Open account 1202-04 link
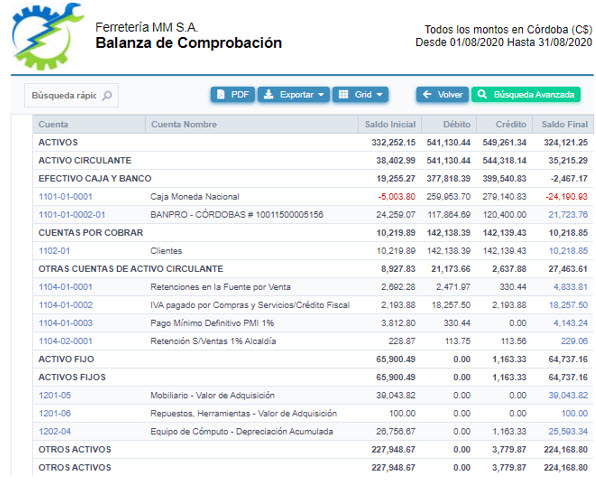This screenshot has height=480, width=596. (x=54, y=431)
